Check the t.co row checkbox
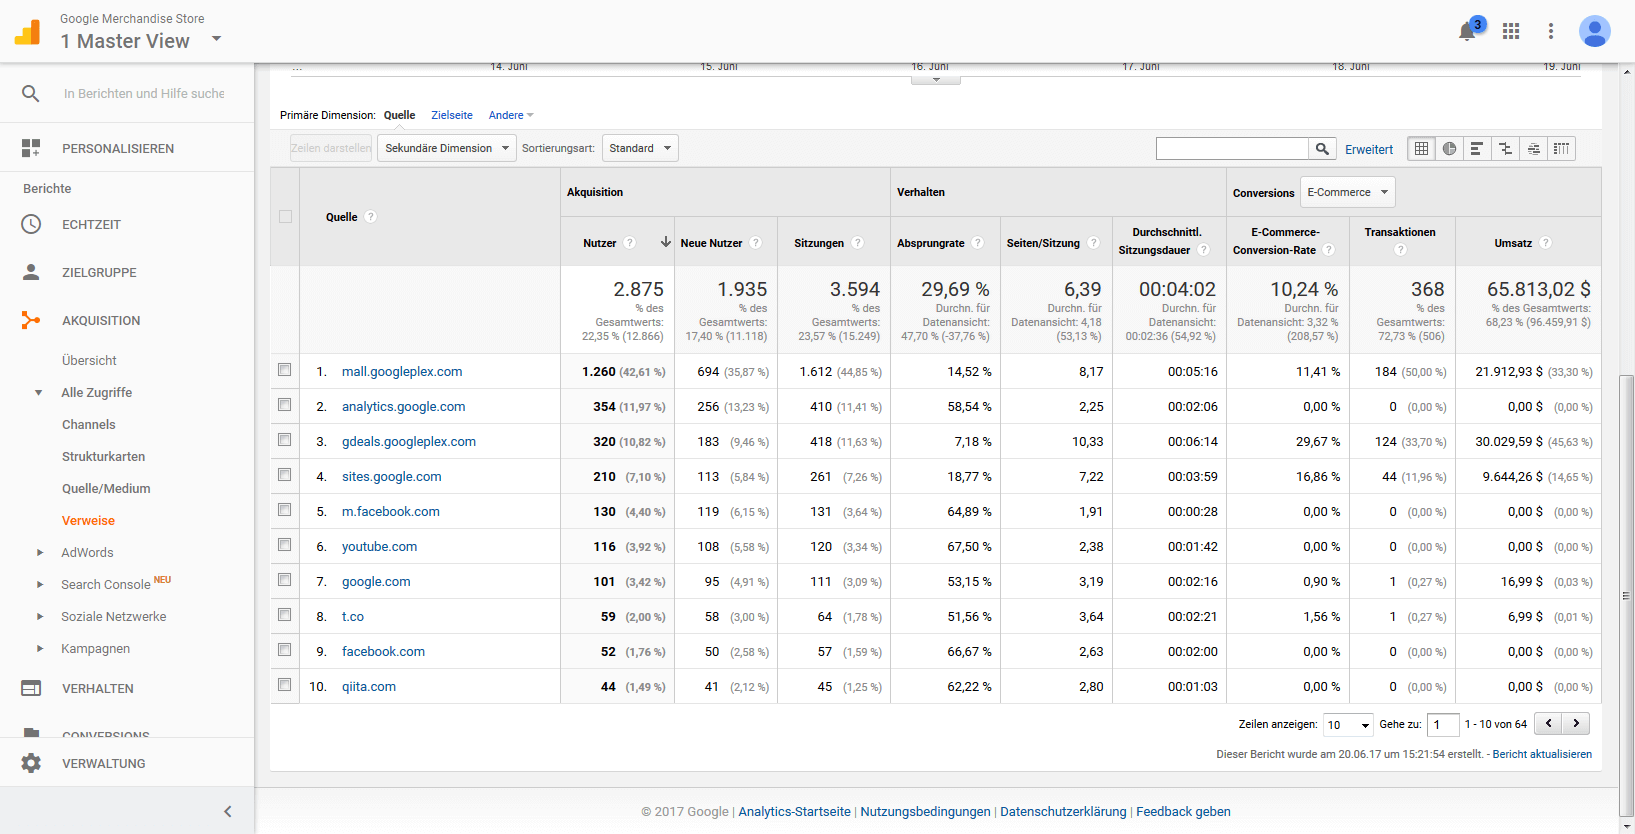Screen dimensions: 1635x834 click(285, 615)
